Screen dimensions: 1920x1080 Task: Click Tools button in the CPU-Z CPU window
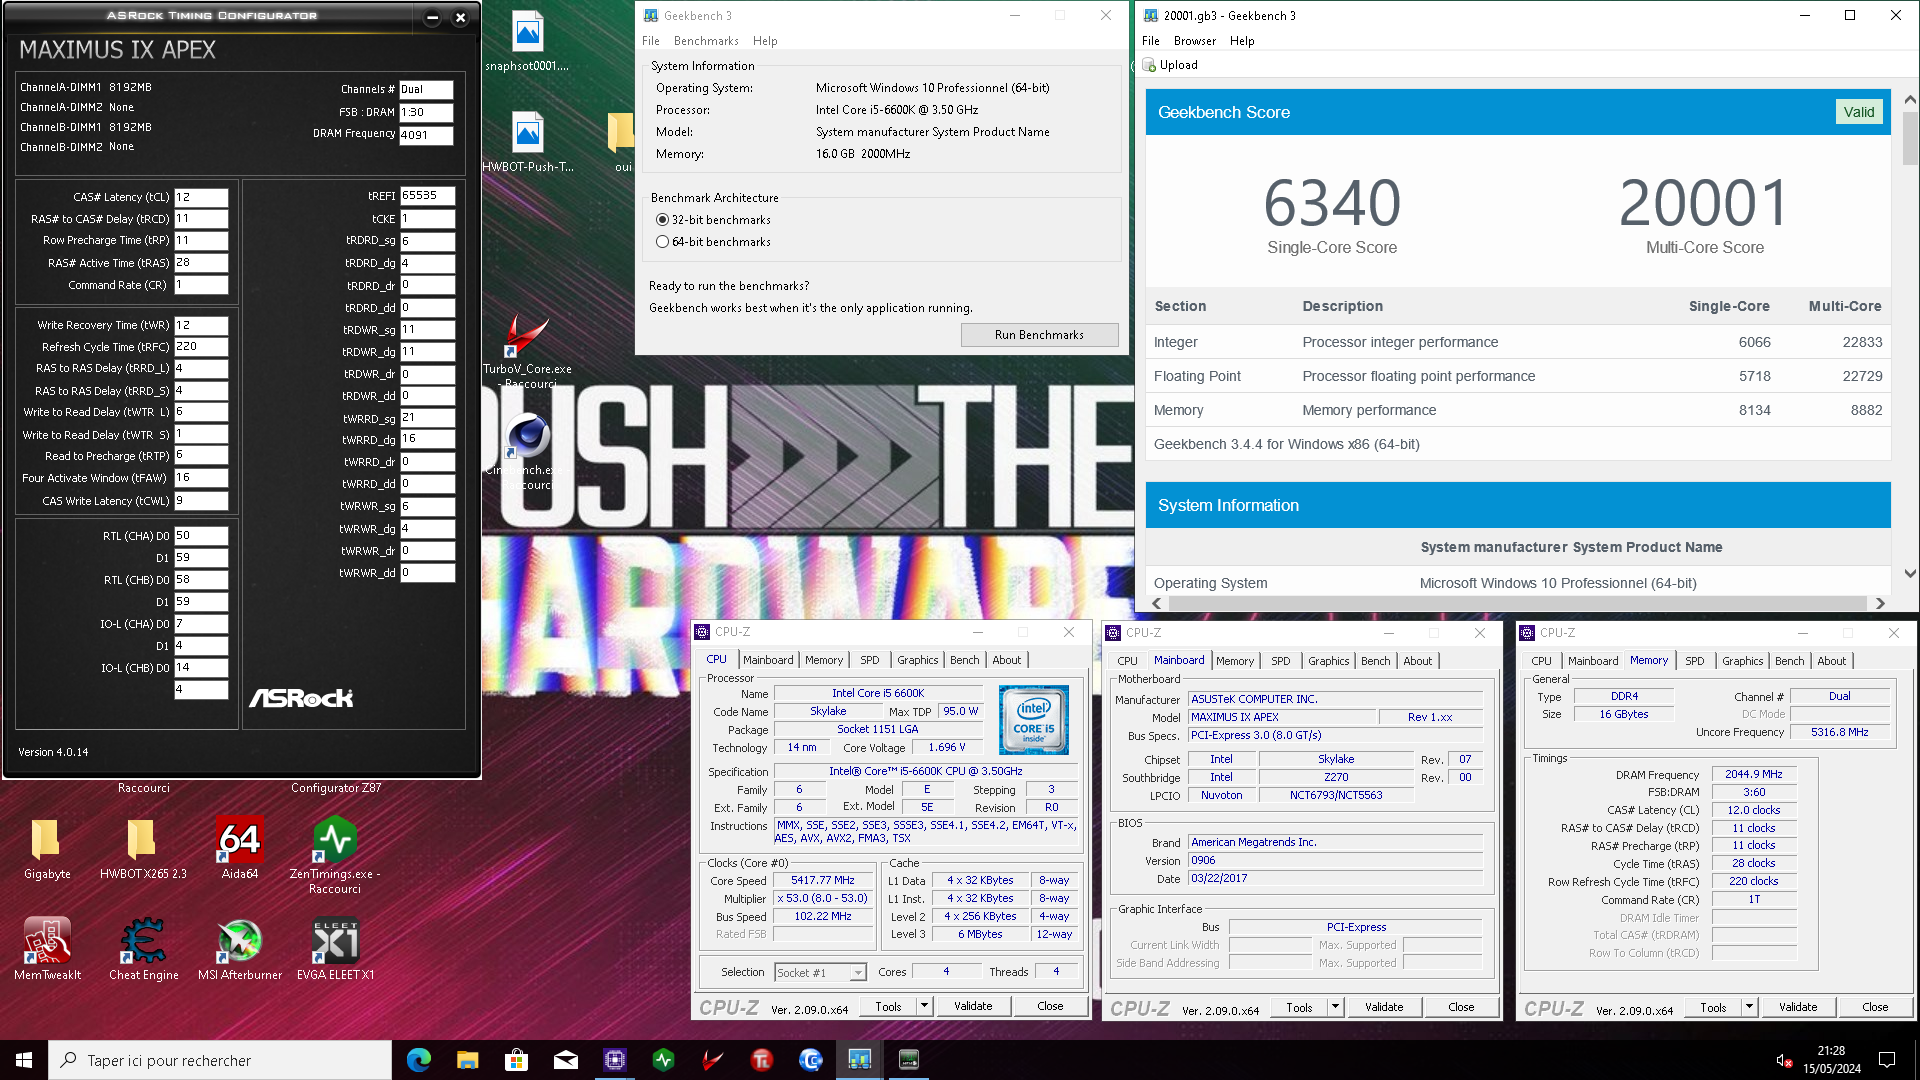click(x=888, y=1006)
